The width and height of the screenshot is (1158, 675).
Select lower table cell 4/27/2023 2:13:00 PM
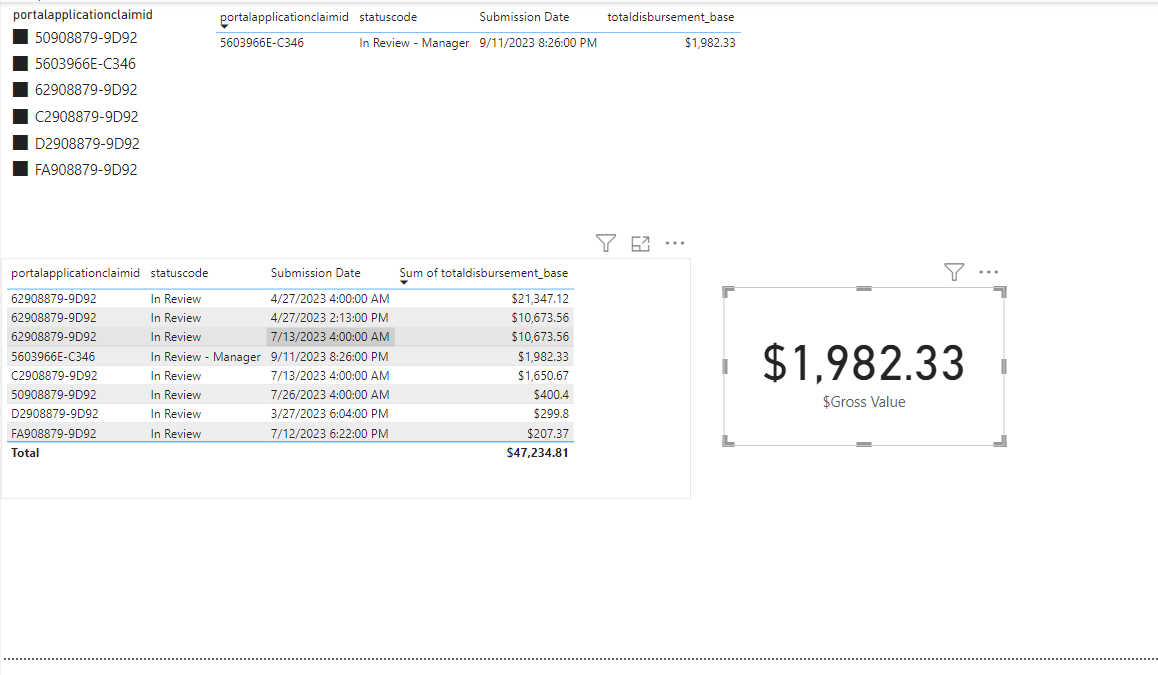[329, 318]
